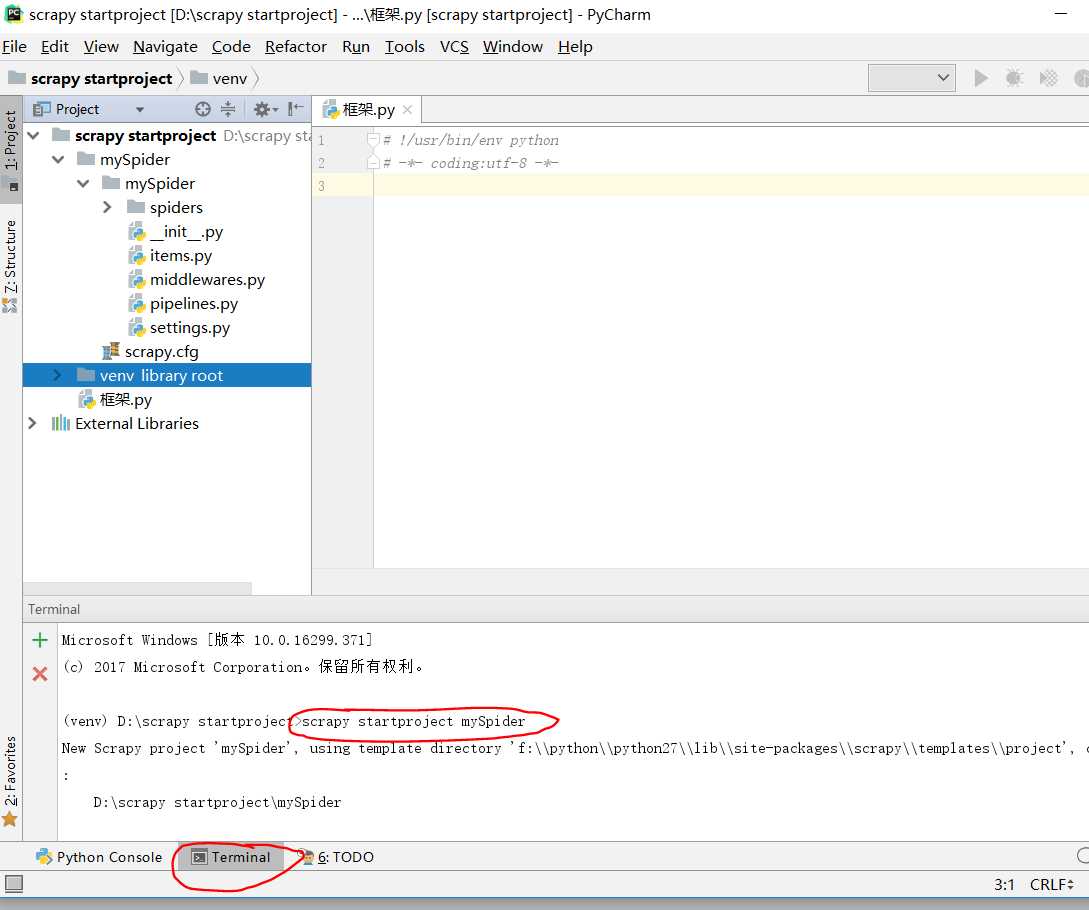The width and height of the screenshot is (1089, 910).
Task: Open the File menu
Action: point(14,47)
